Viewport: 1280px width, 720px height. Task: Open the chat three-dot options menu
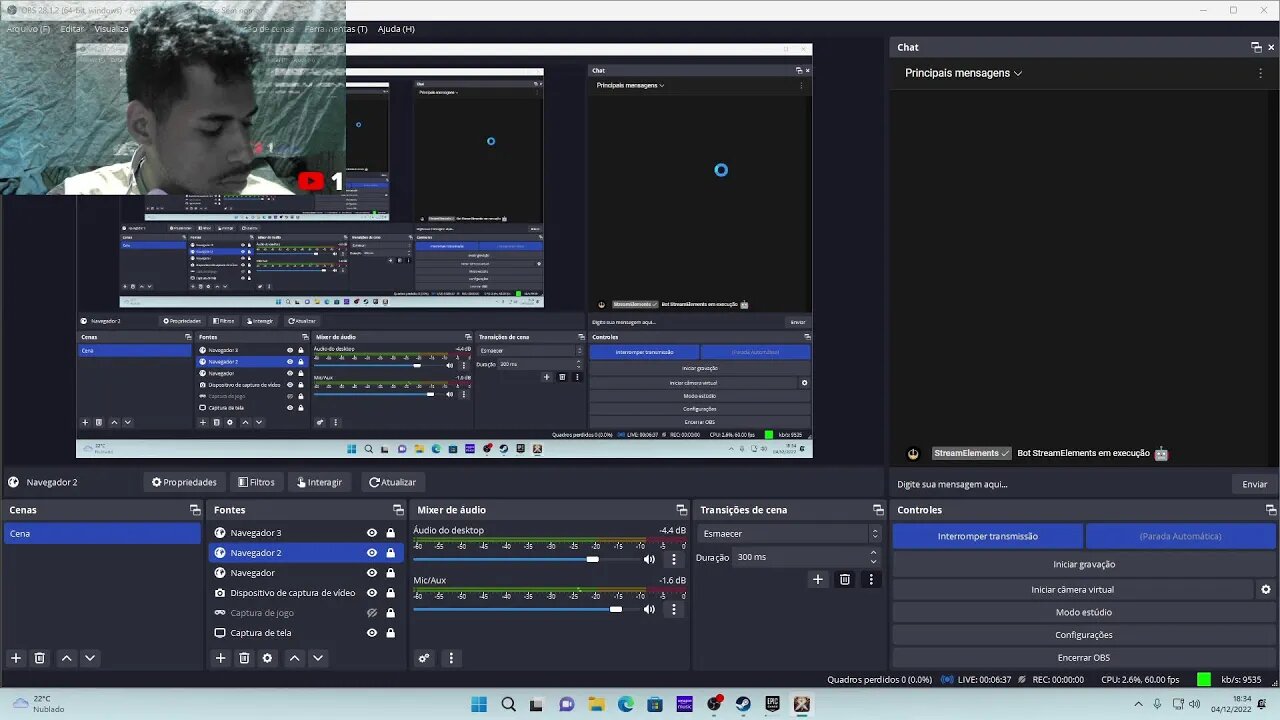[1260, 73]
